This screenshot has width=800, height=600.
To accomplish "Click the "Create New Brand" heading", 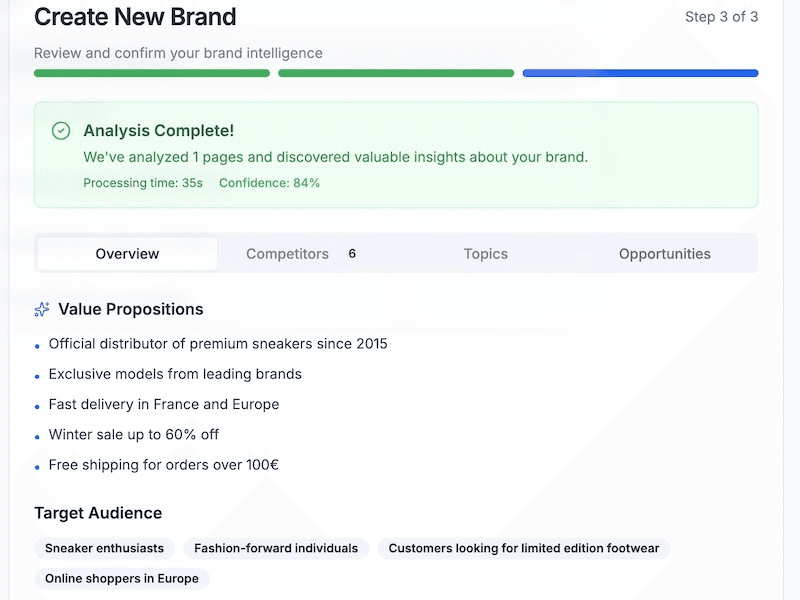I will (x=136, y=17).
